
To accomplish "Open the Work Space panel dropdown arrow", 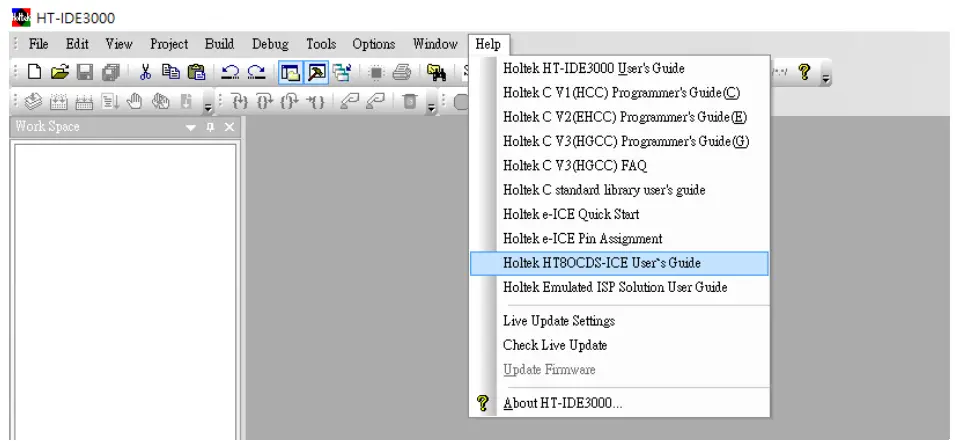I will click(191, 127).
